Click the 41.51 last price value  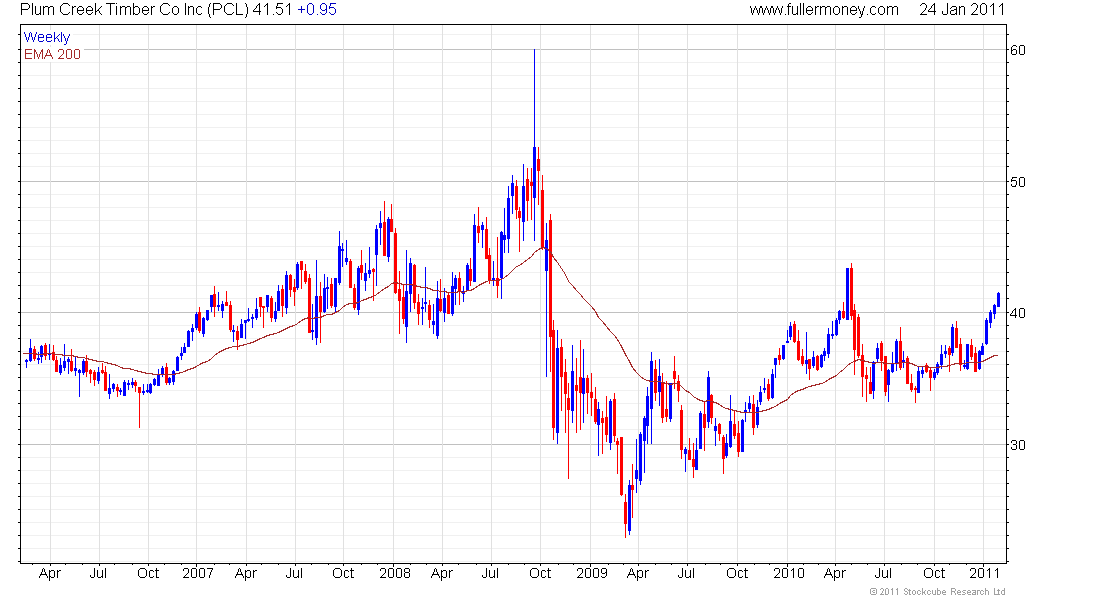[273, 10]
